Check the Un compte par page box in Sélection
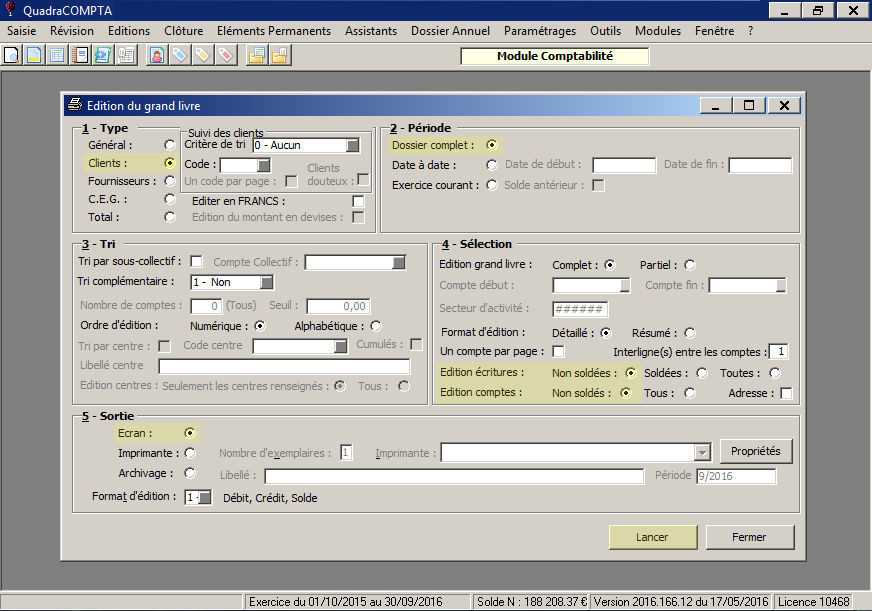This screenshot has width=872, height=611. [558, 351]
